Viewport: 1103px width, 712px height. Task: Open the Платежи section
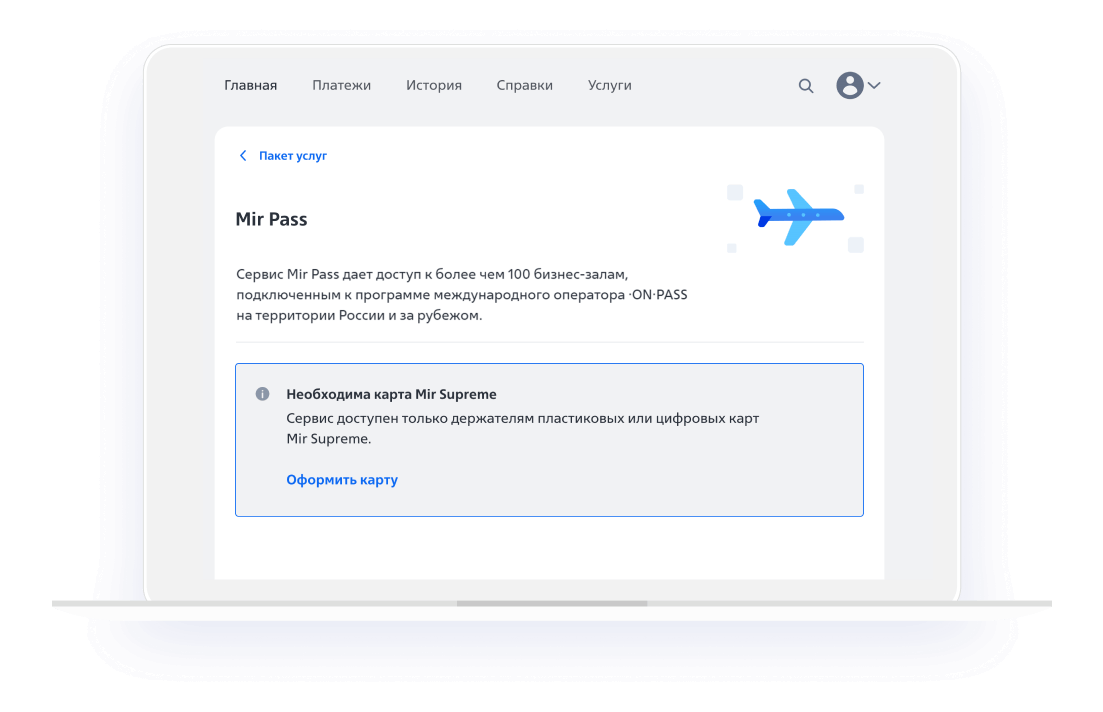click(x=341, y=86)
